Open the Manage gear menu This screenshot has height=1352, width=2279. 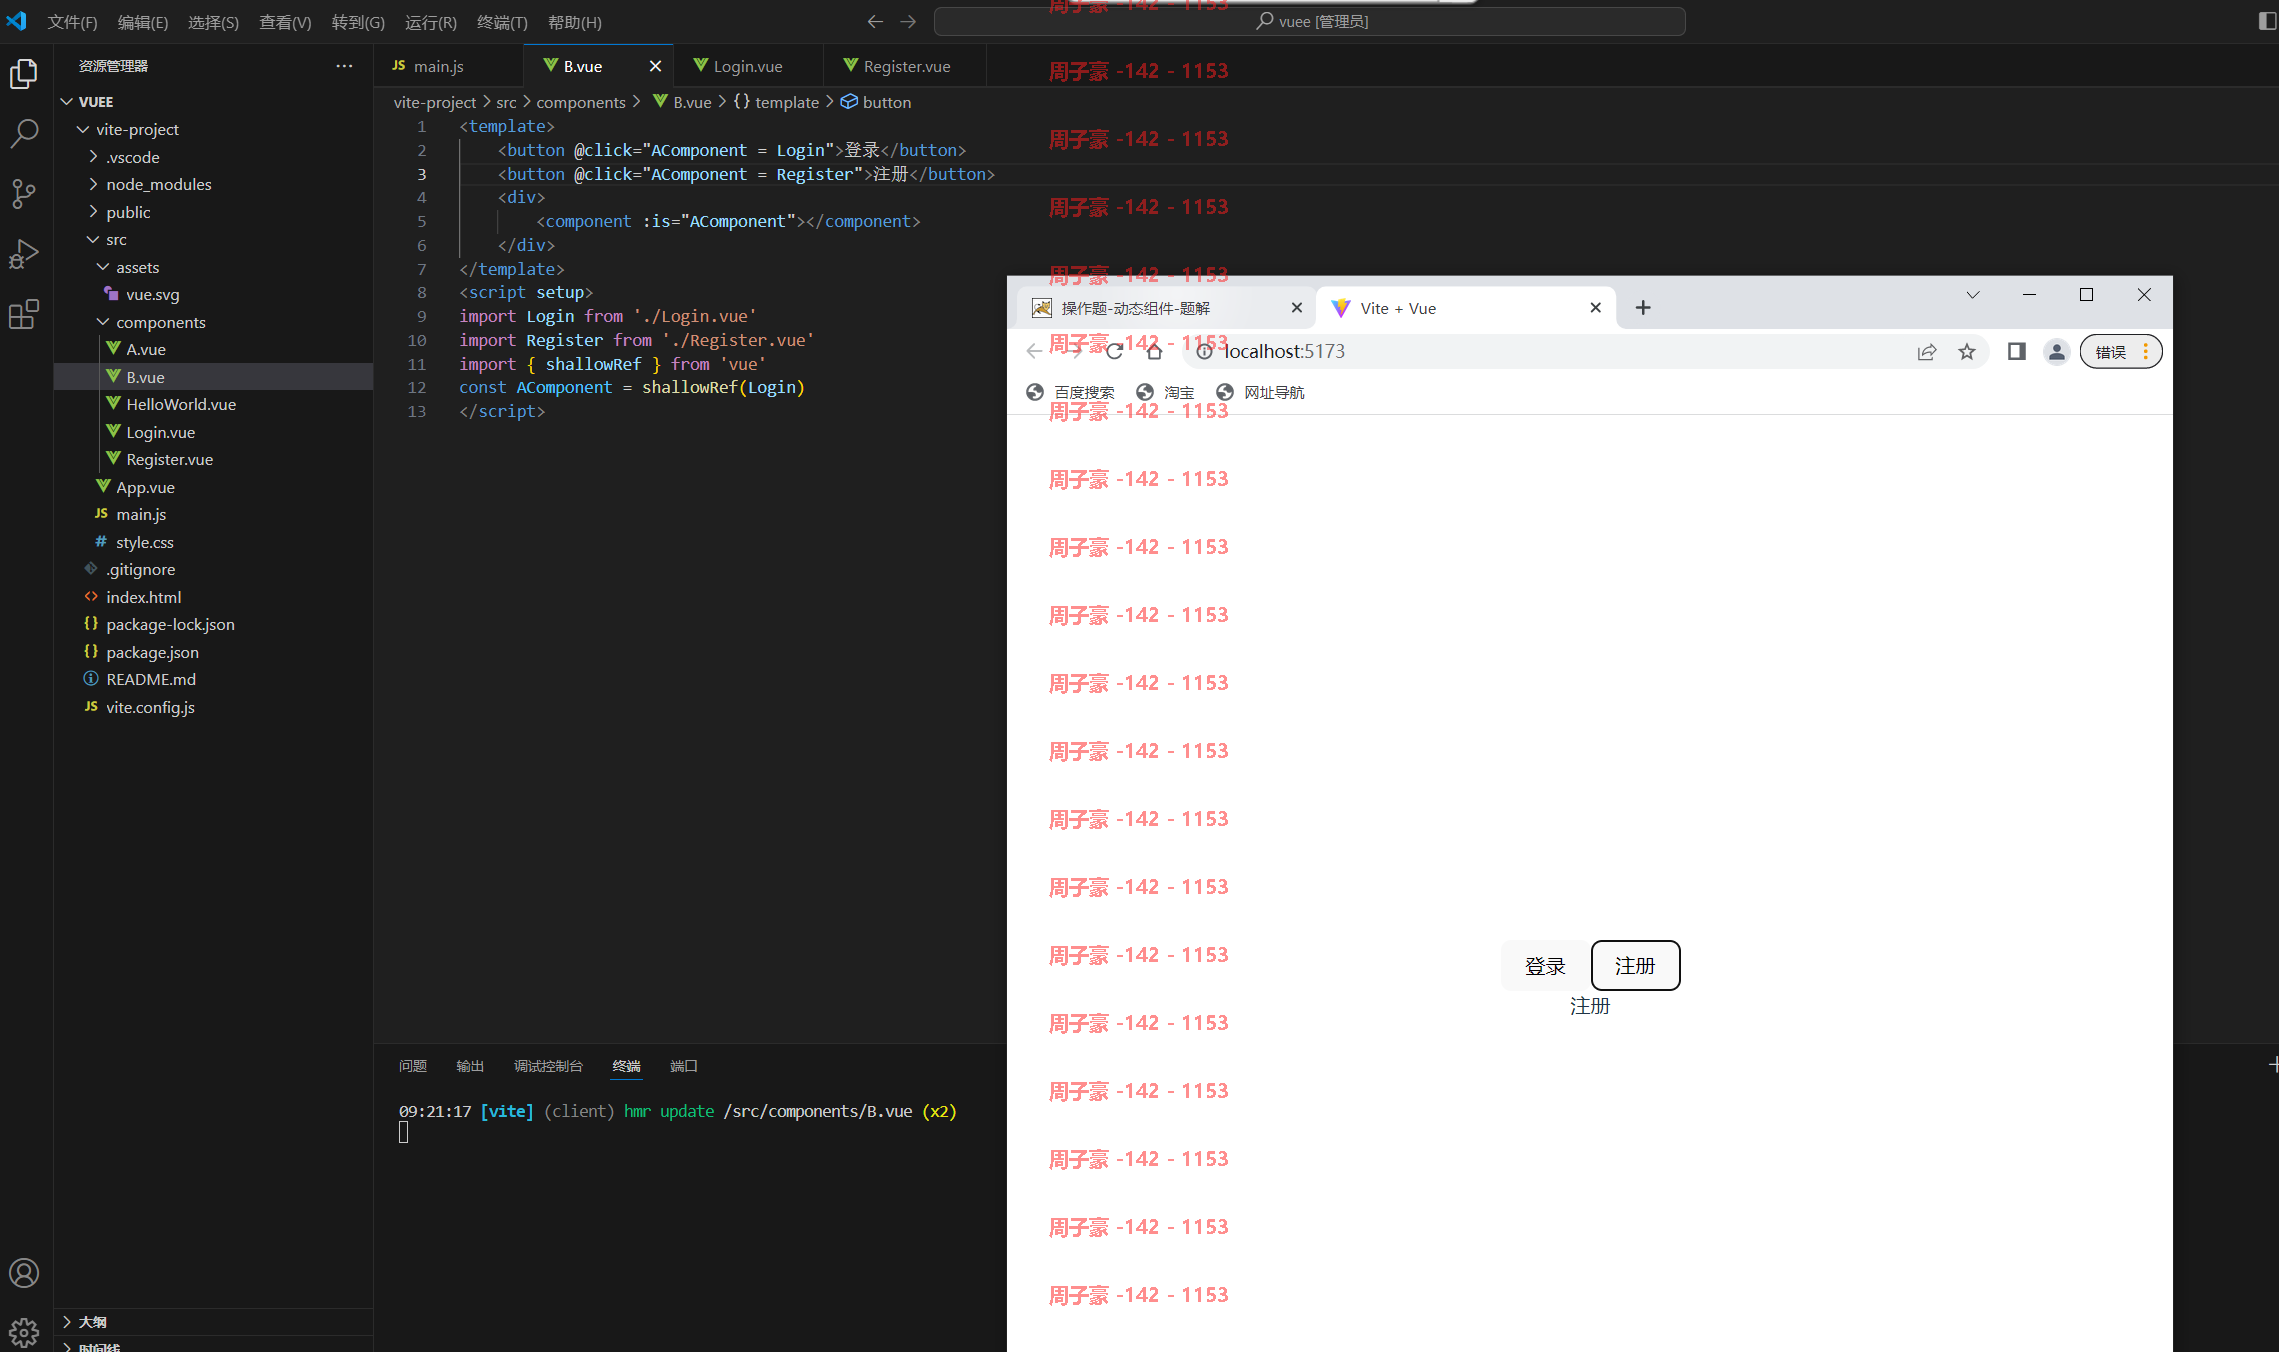tap(24, 1331)
